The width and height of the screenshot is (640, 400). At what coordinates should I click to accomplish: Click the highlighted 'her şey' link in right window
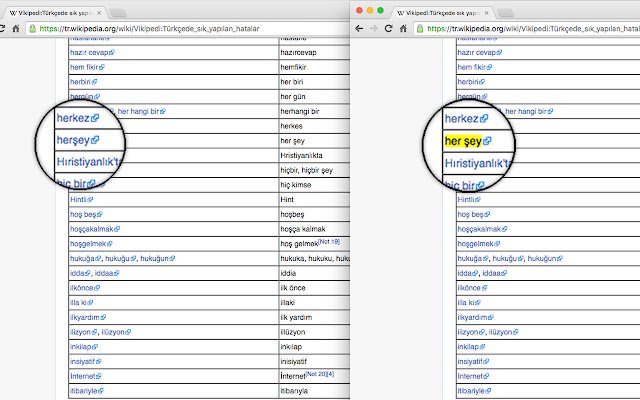click(463, 141)
